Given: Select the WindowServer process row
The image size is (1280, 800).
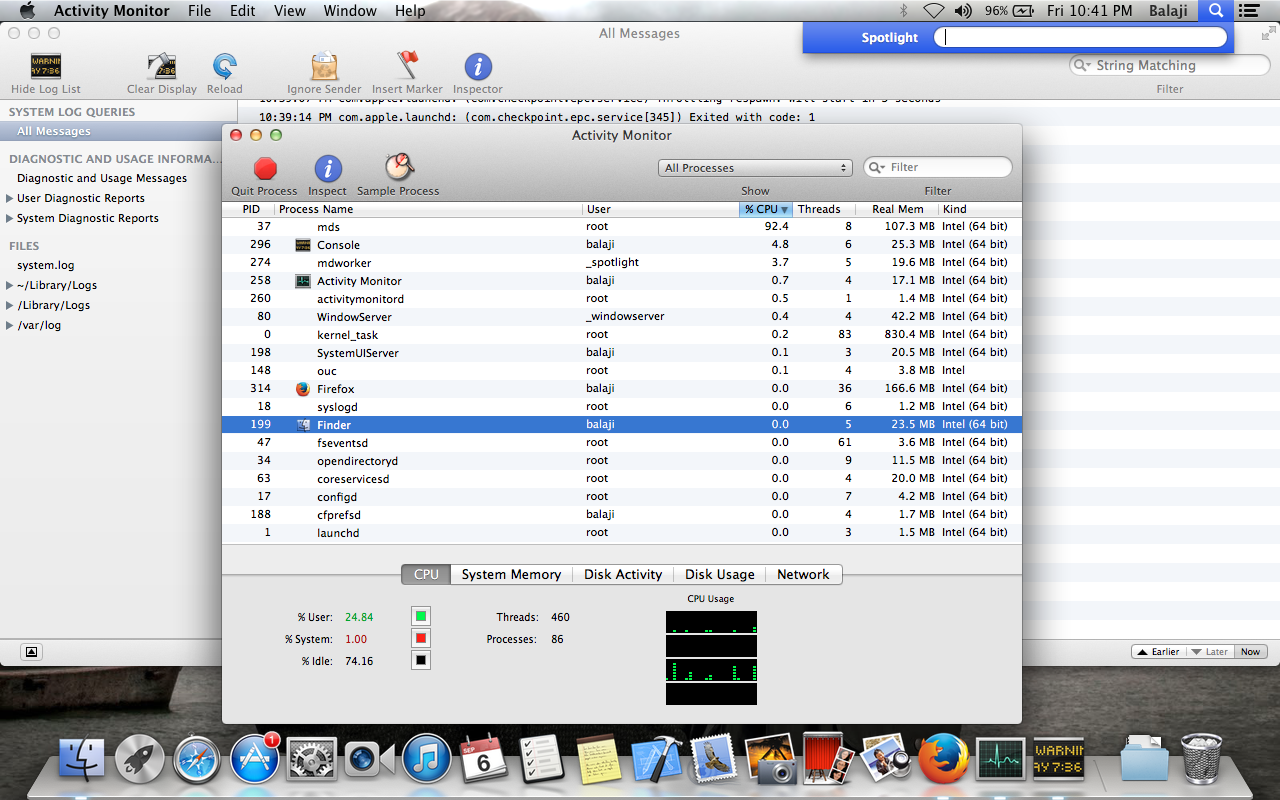Looking at the screenshot, I should point(622,317).
